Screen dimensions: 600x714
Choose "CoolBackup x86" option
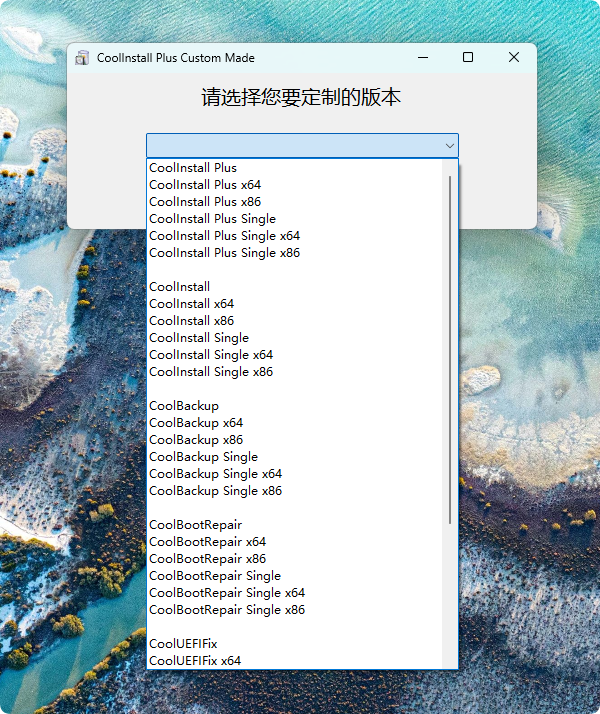(195, 440)
